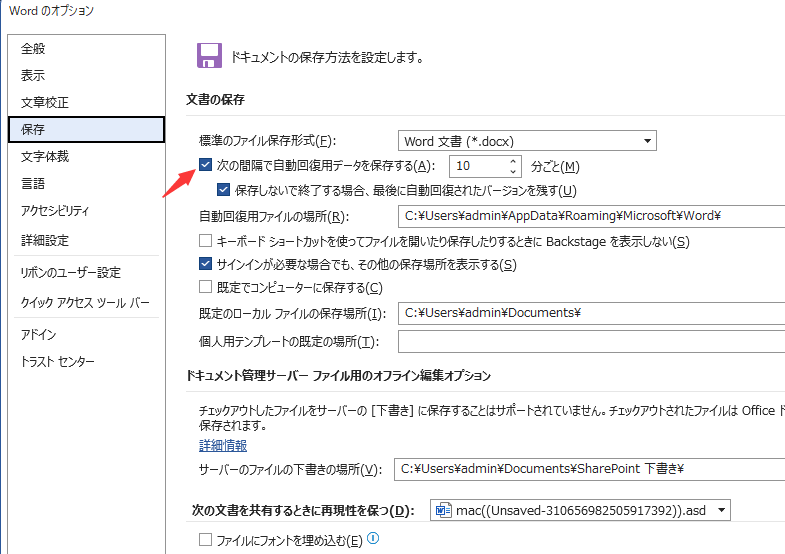Image resolution: width=785 pixels, height=554 pixels.
Task: Select the 保存 category
Action: tap(87, 130)
